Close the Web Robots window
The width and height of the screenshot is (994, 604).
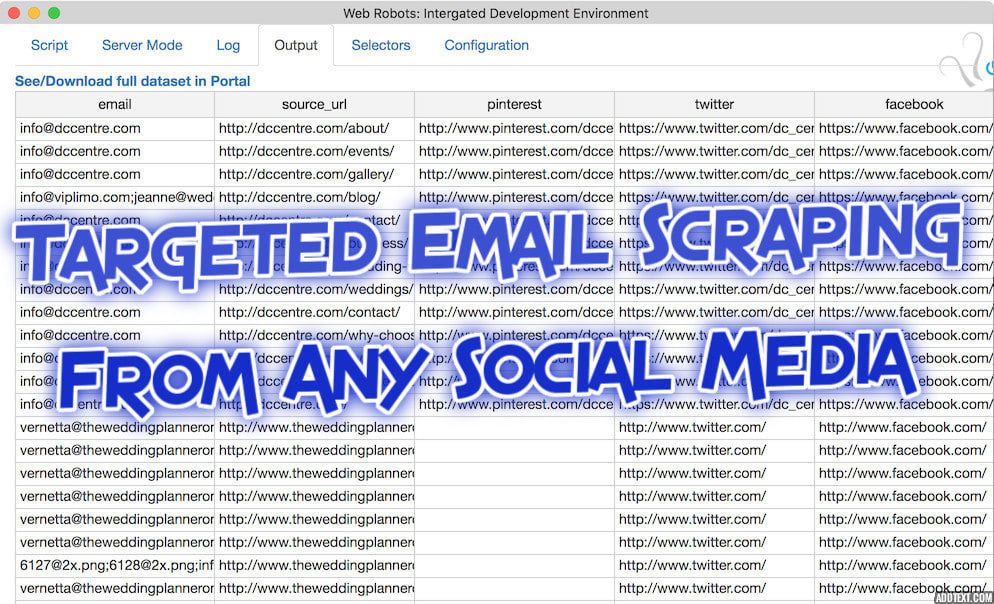(x=14, y=13)
